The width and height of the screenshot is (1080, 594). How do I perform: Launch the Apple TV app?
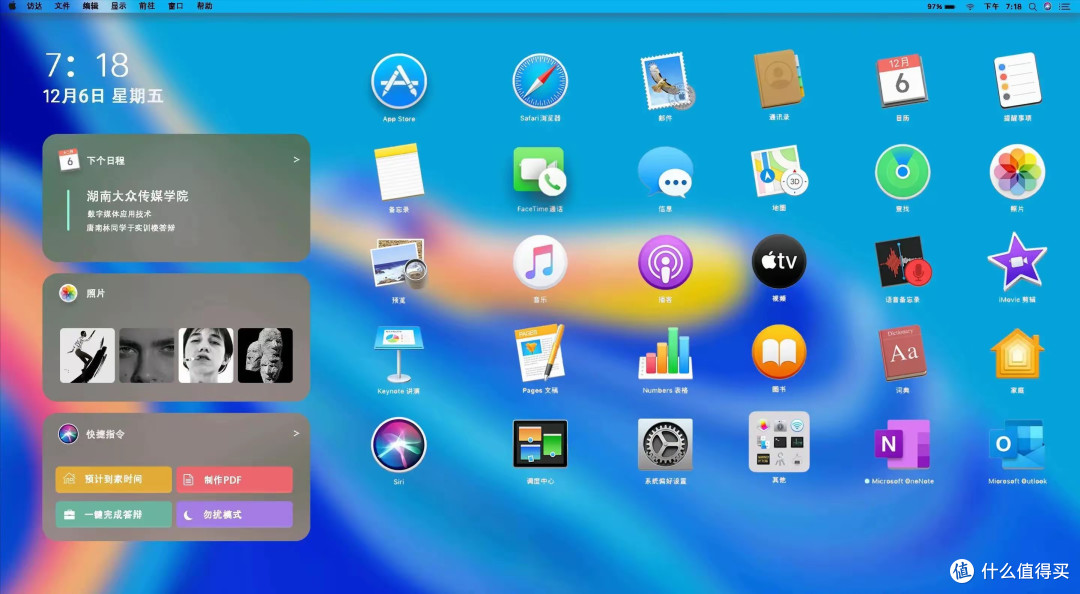tap(779, 261)
